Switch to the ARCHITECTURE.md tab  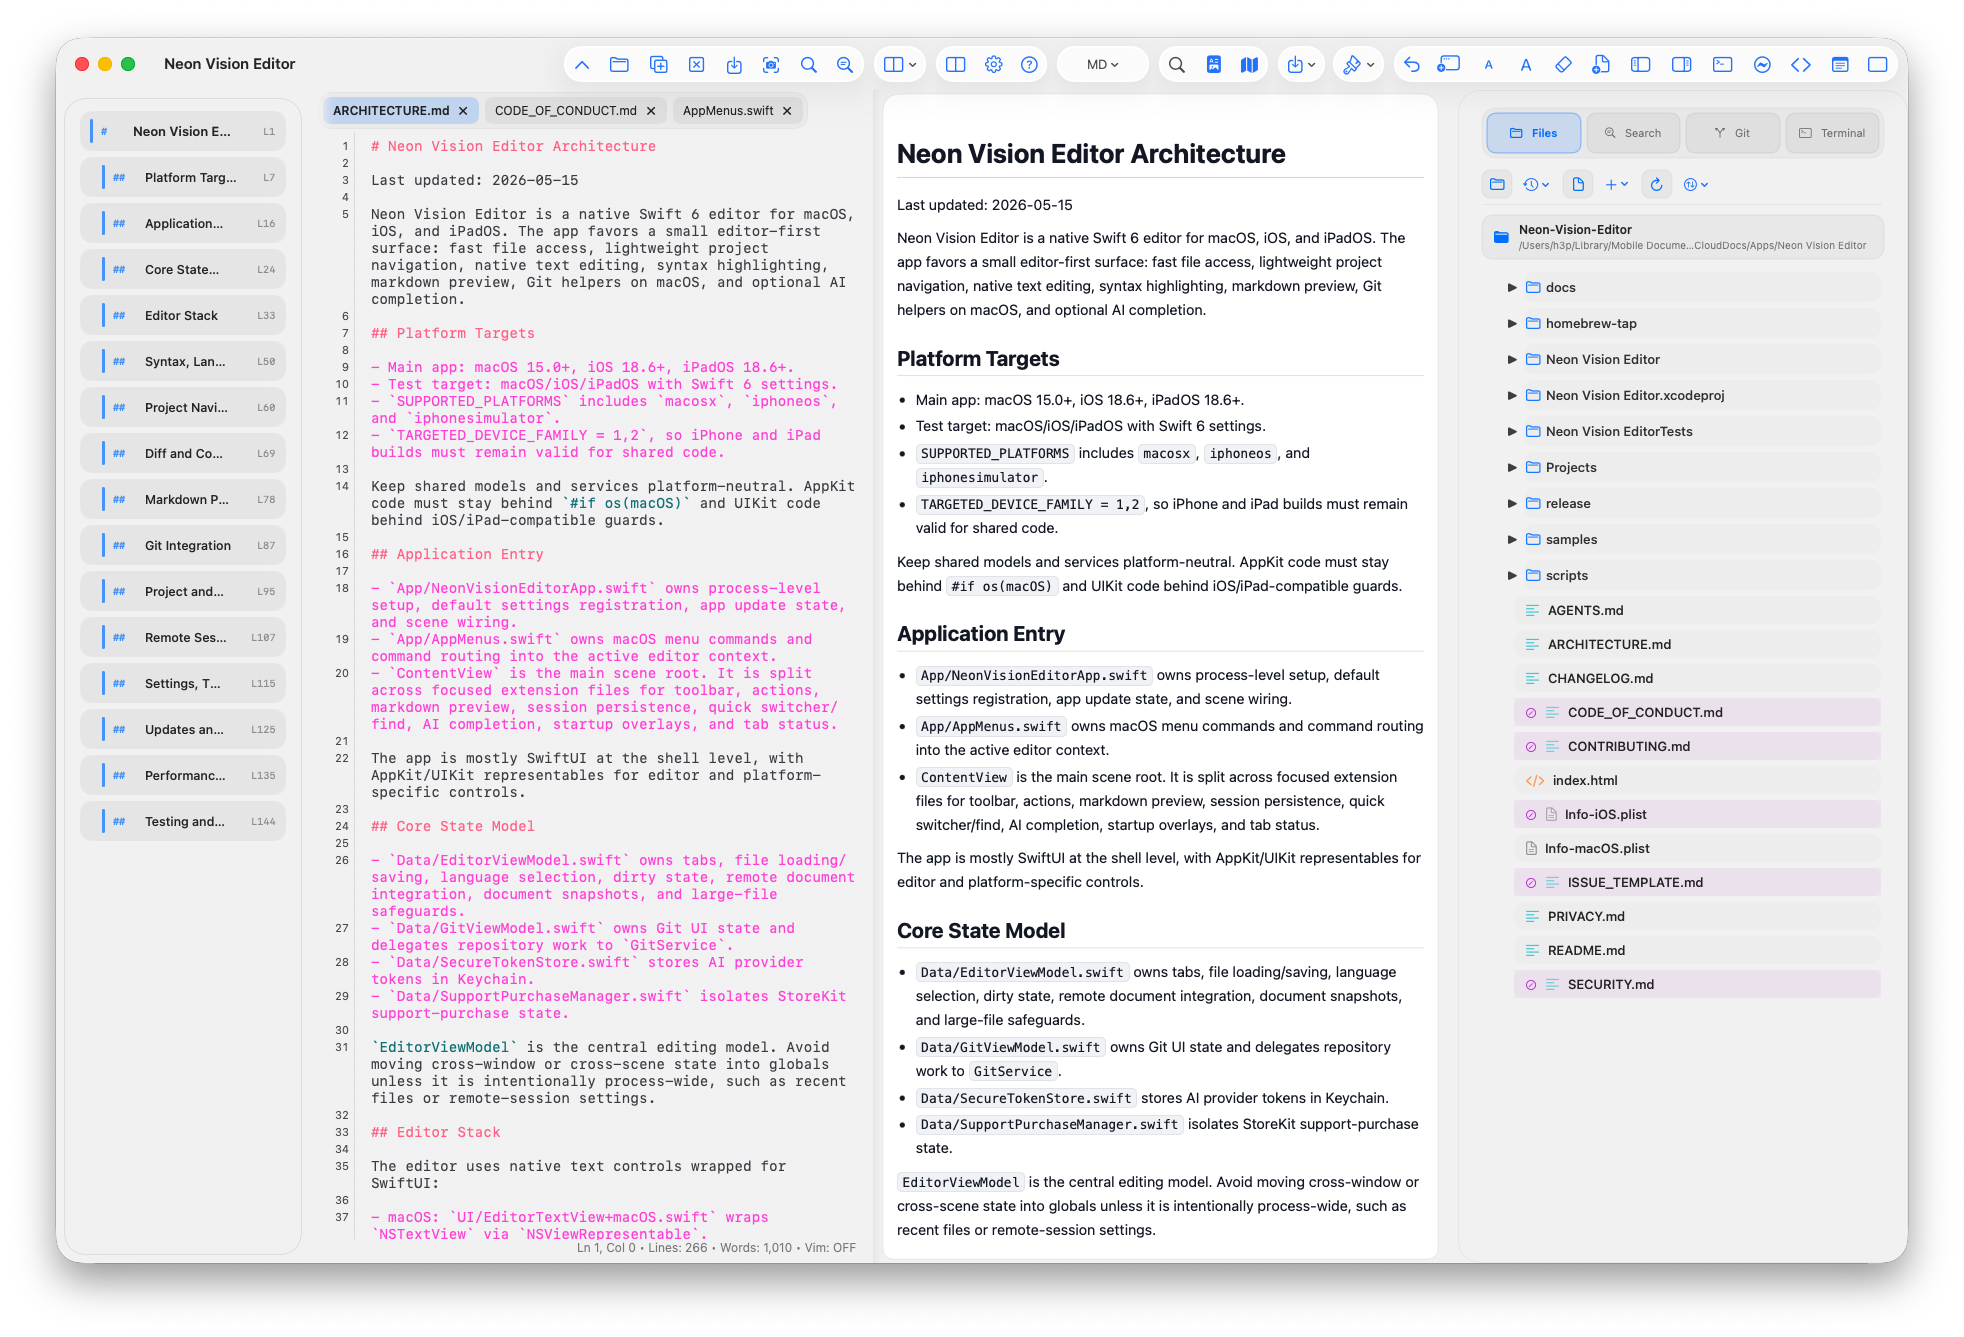391,111
